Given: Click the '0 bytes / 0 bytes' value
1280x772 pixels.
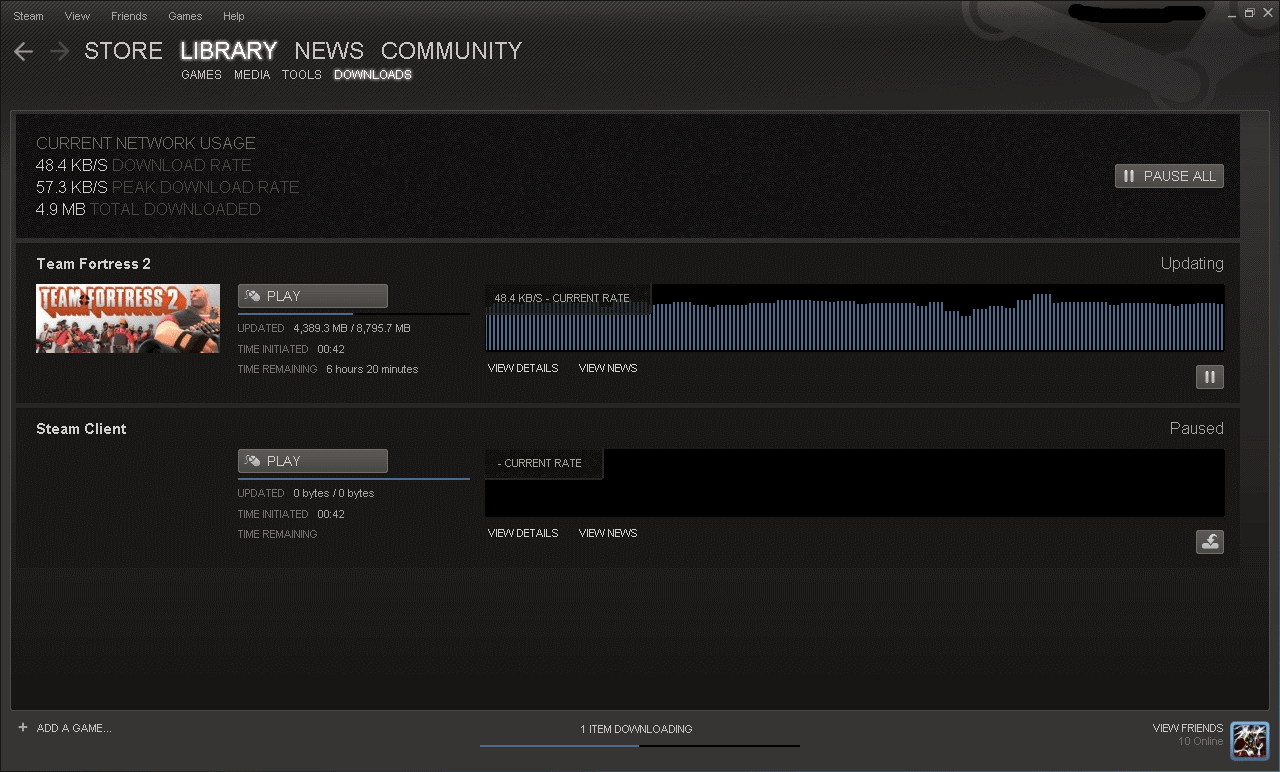Looking at the screenshot, I should tap(334, 493).
